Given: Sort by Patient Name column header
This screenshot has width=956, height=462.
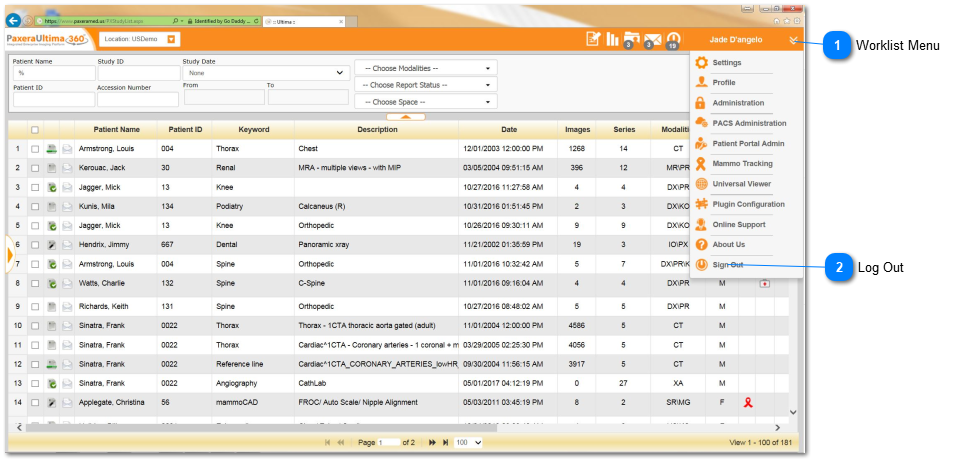Looking at the screenshot, I should pyautogui.click(x=116, y=129).
